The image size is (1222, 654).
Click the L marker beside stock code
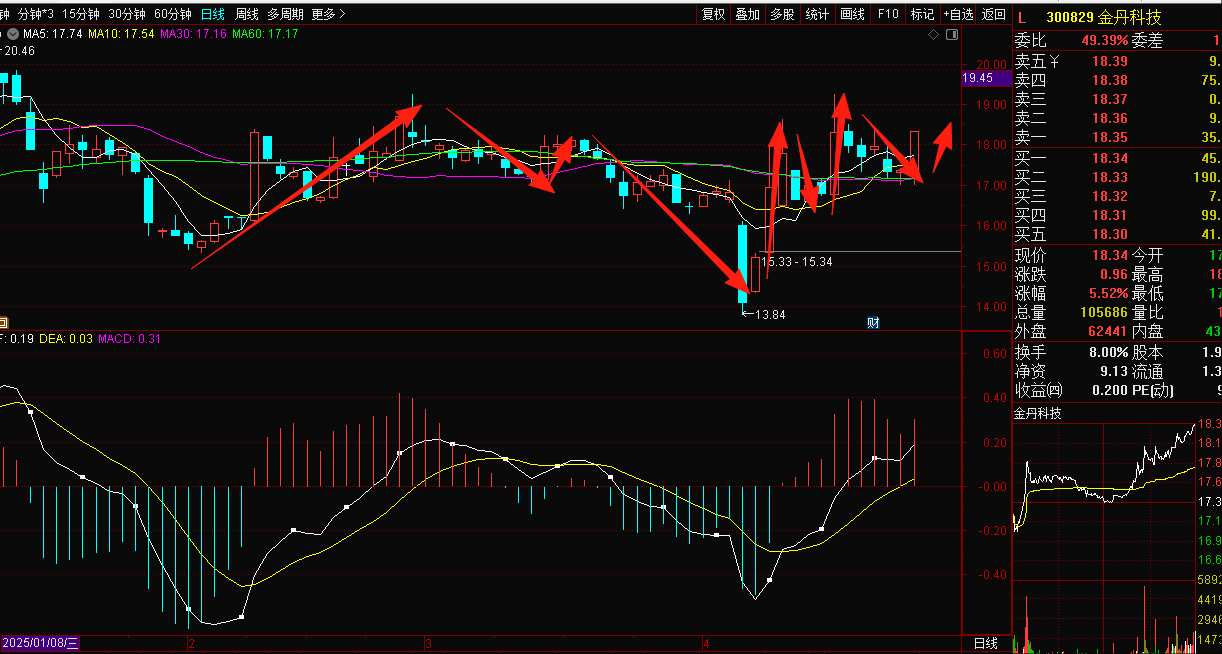(1022, 16)
